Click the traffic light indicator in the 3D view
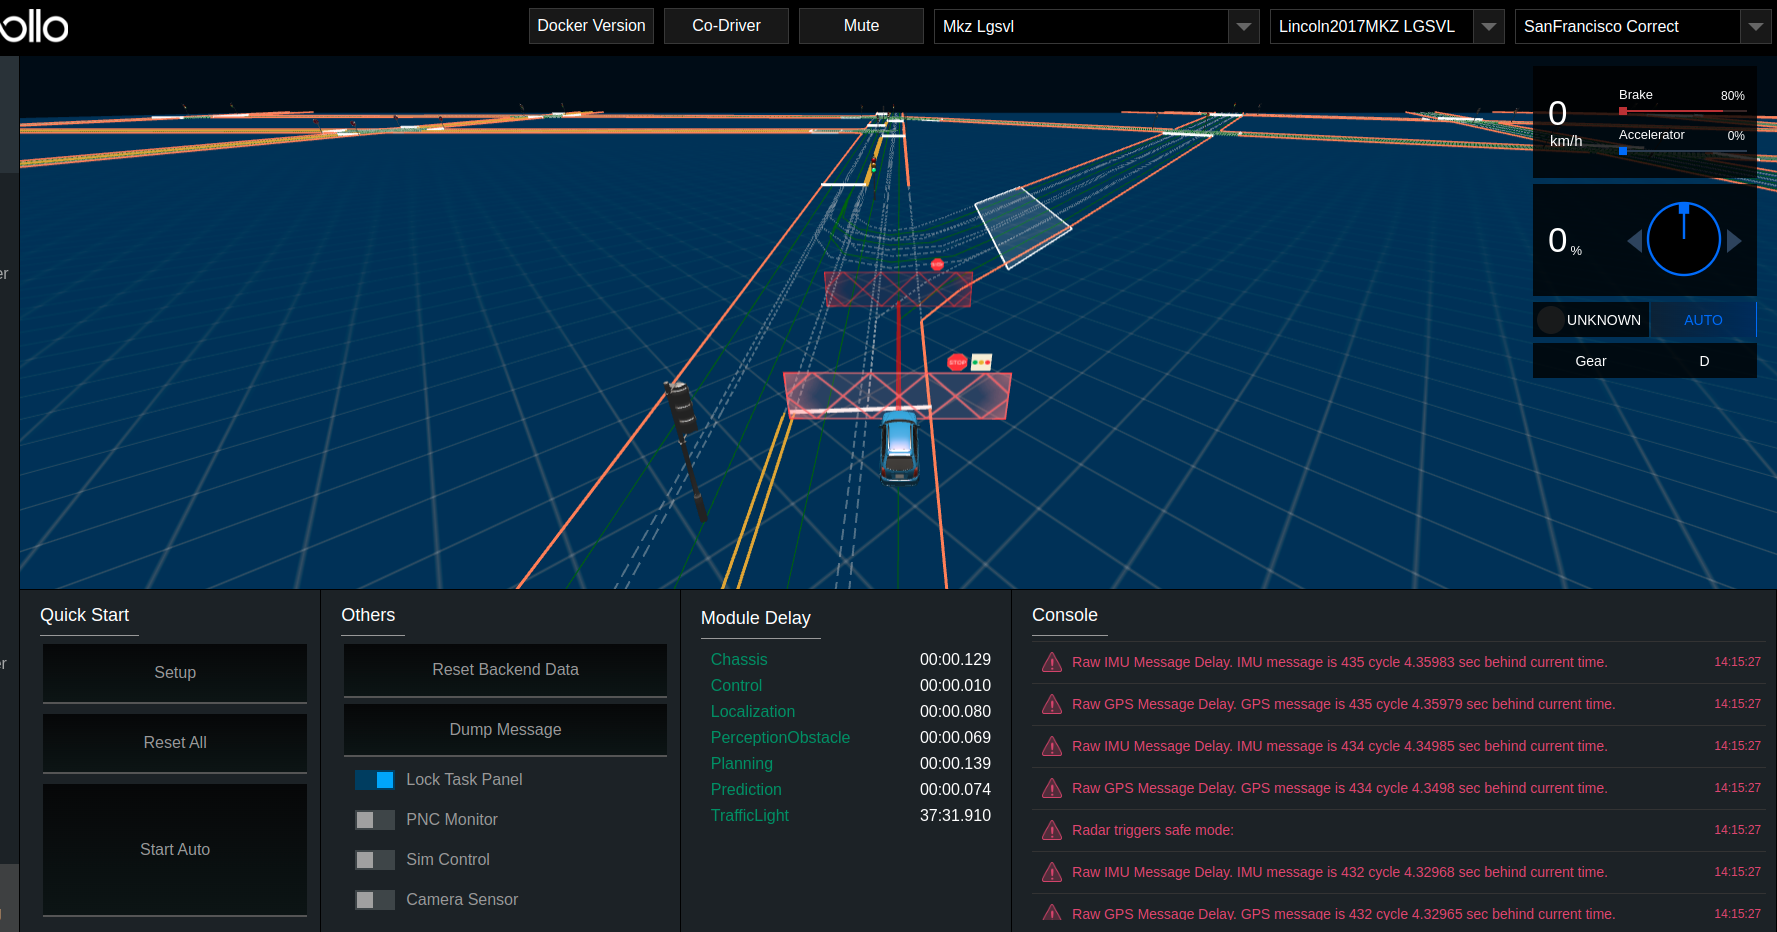The width and height of the screenshot is (1777, 932). click(x=981, y=360)
